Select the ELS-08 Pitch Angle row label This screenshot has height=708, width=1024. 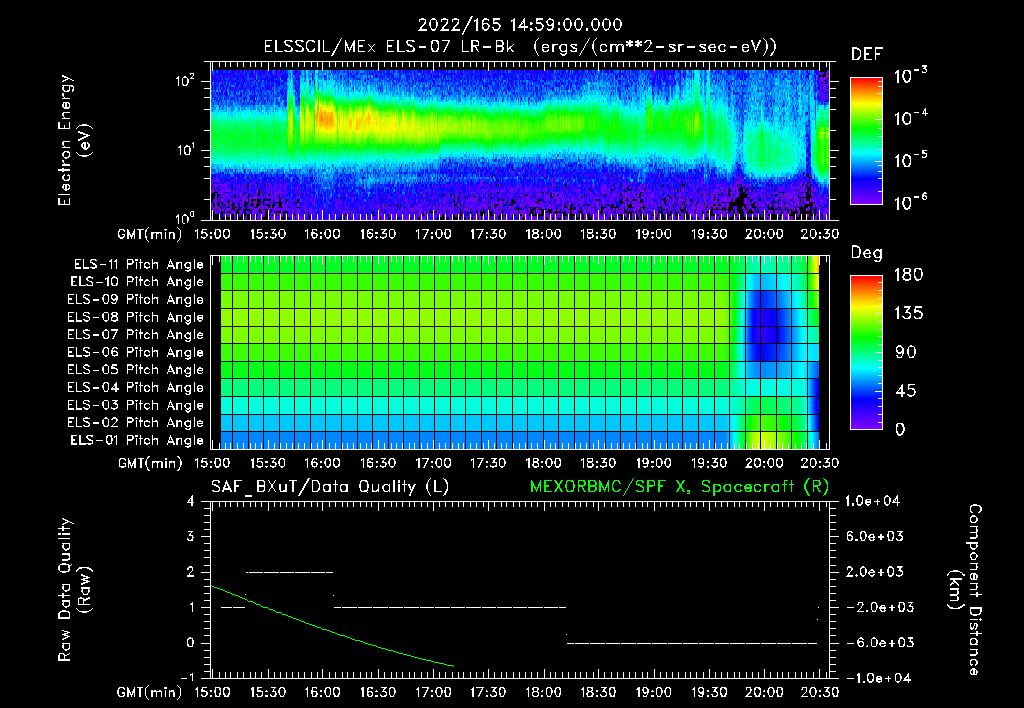coord(136,317)
